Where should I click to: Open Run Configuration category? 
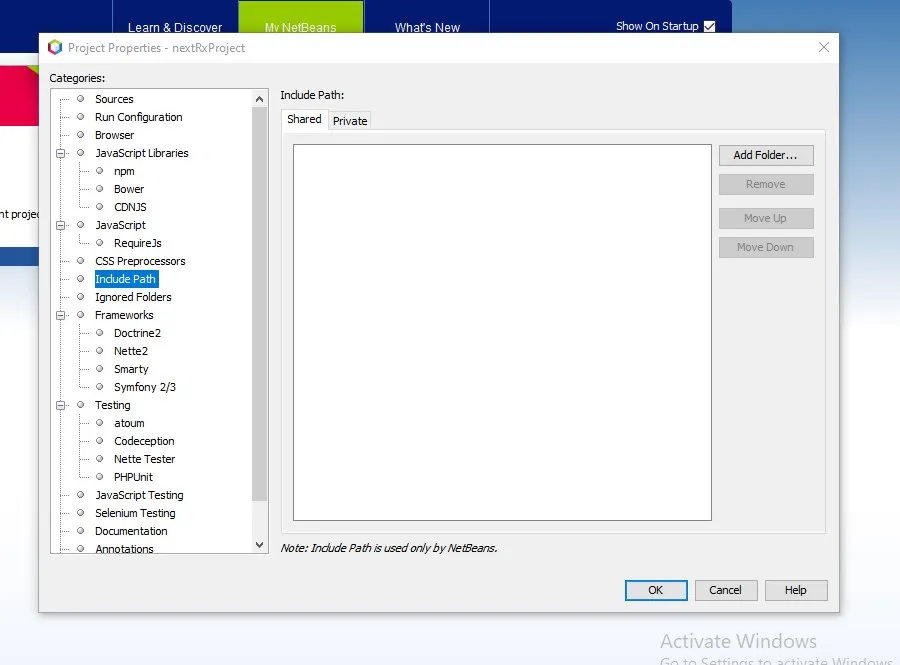point(138,117)
